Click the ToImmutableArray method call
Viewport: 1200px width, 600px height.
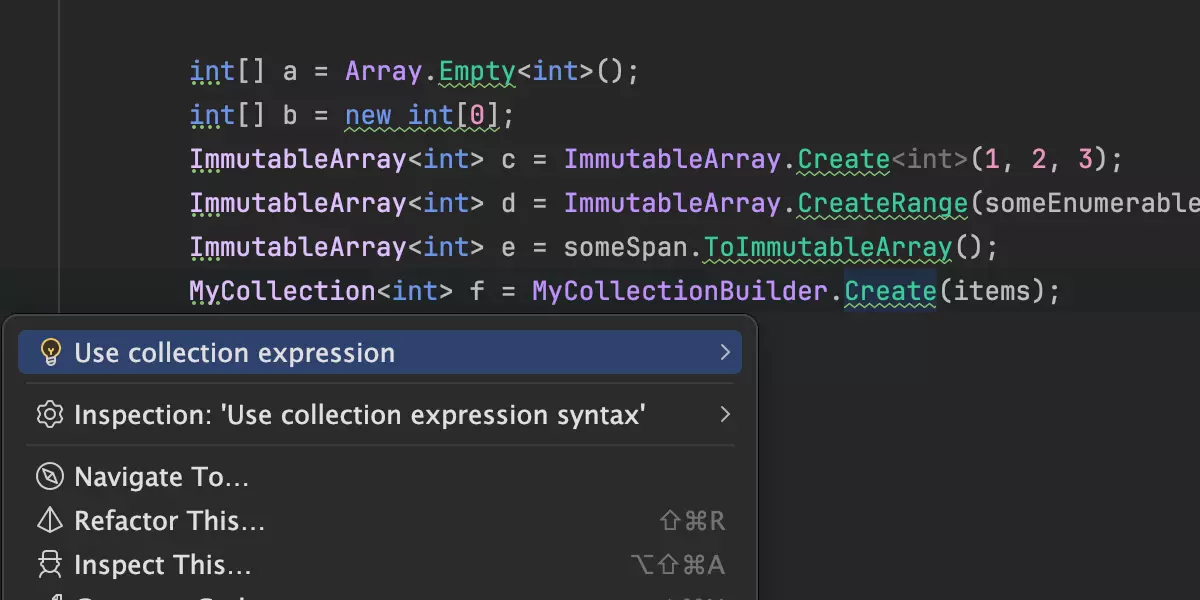(827, 247)
